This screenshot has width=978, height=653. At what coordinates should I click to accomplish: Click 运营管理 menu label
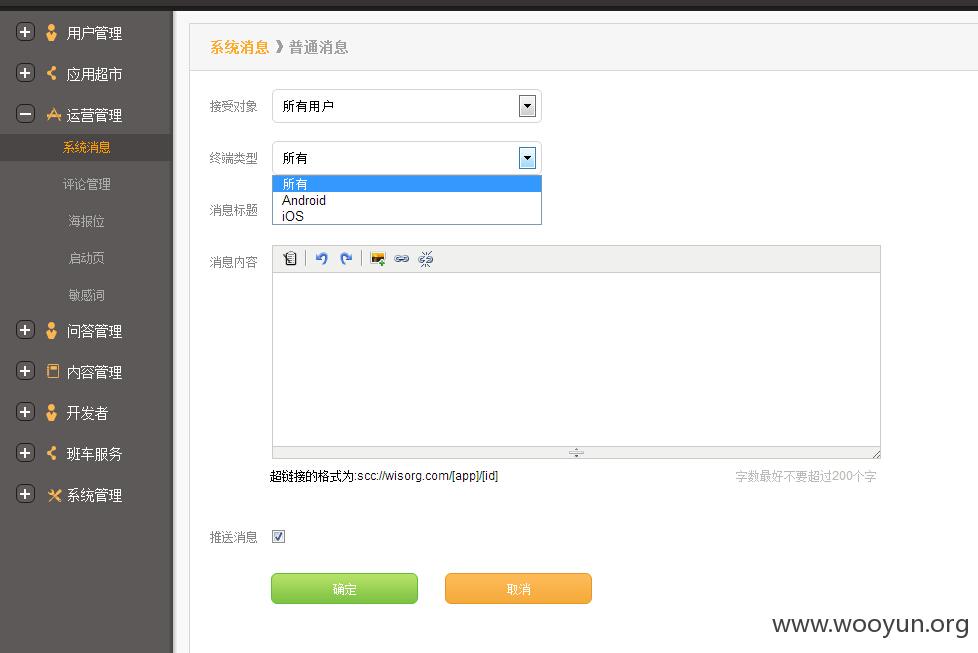click(94, 115)
